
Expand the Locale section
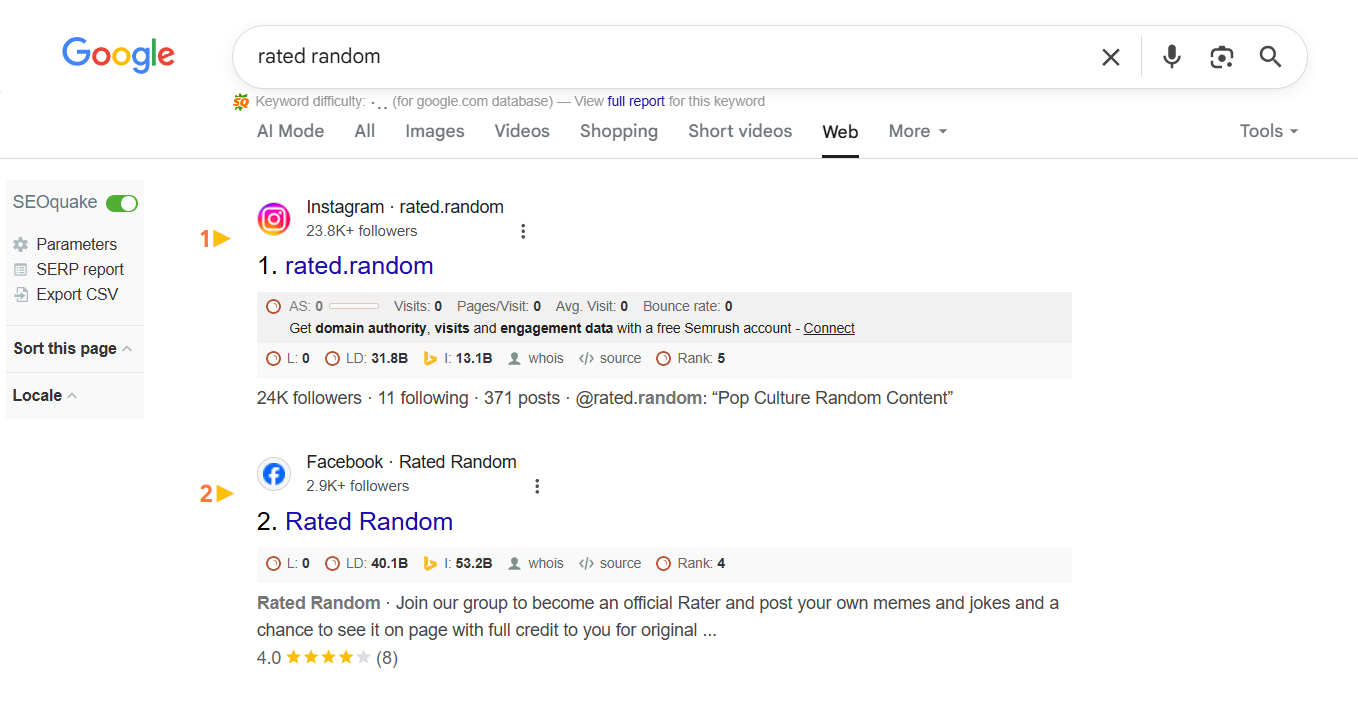[45, 396]
